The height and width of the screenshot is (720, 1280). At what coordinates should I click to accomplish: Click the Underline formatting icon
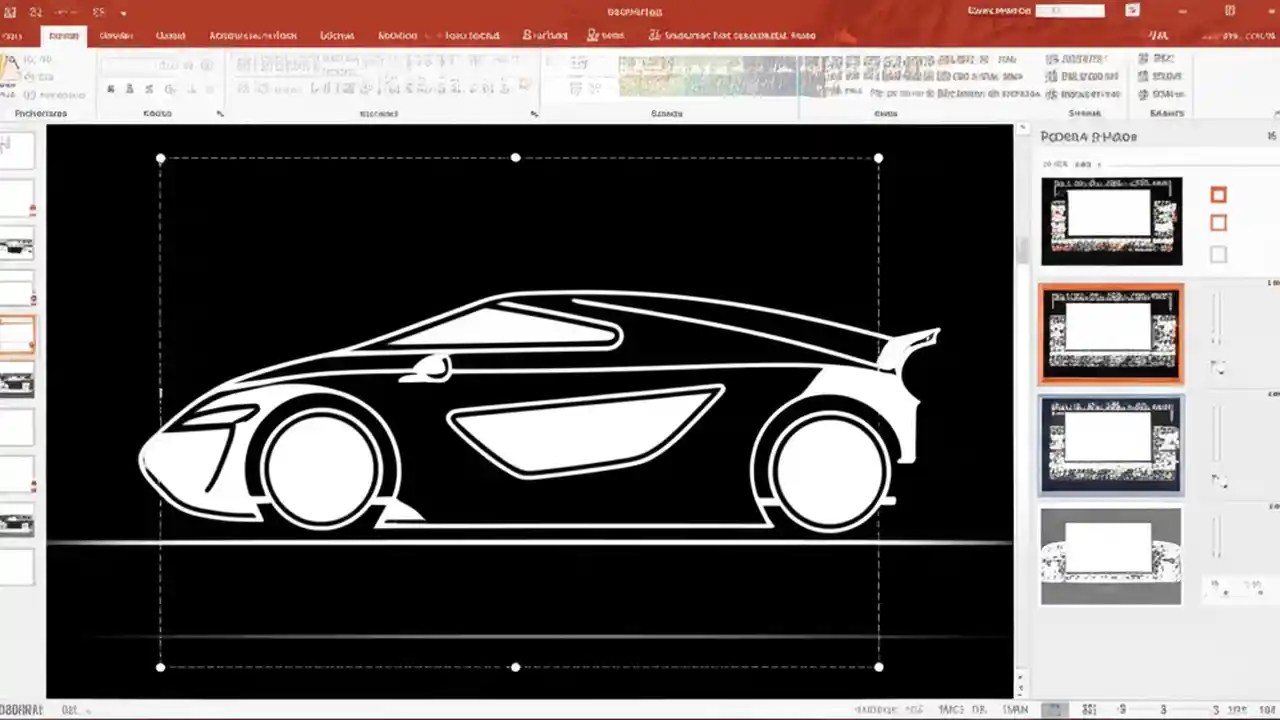[151, 88]
